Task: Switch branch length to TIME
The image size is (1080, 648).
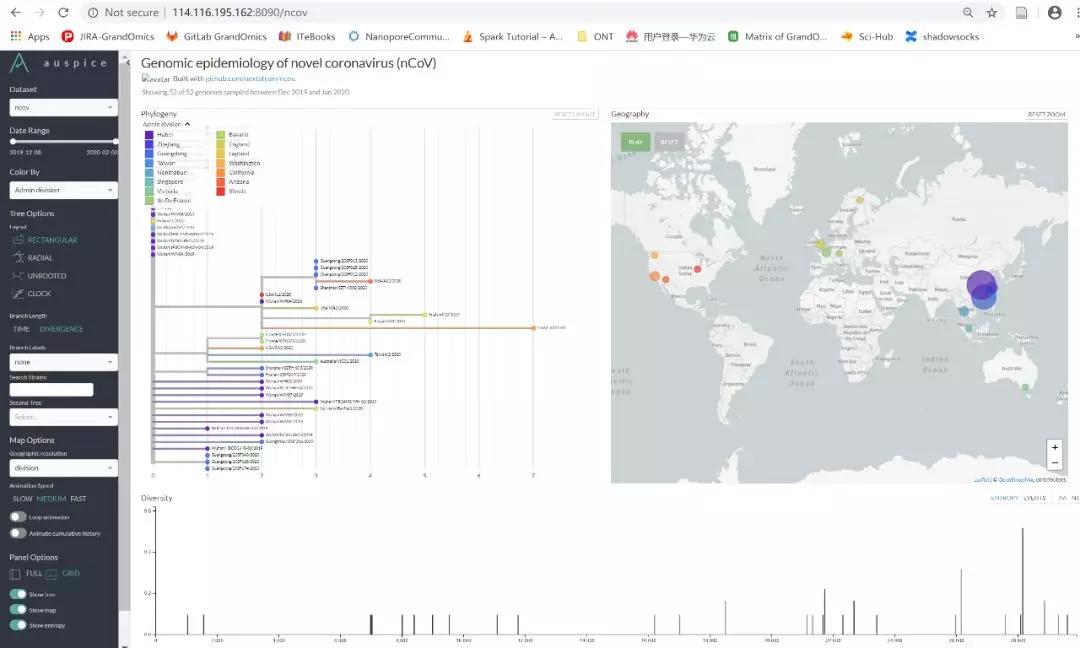Action: (x=21, y=329)
